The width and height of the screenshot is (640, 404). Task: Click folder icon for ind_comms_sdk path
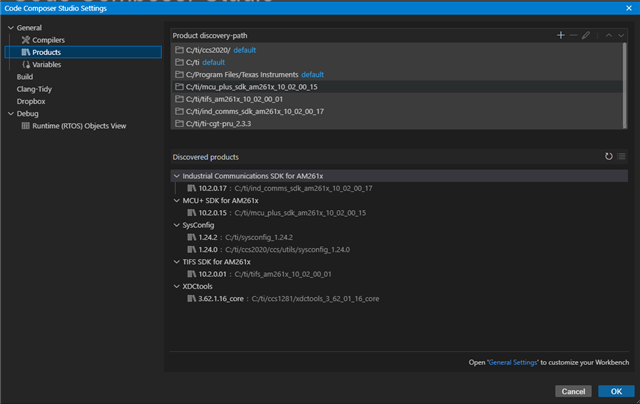(179, 111)
